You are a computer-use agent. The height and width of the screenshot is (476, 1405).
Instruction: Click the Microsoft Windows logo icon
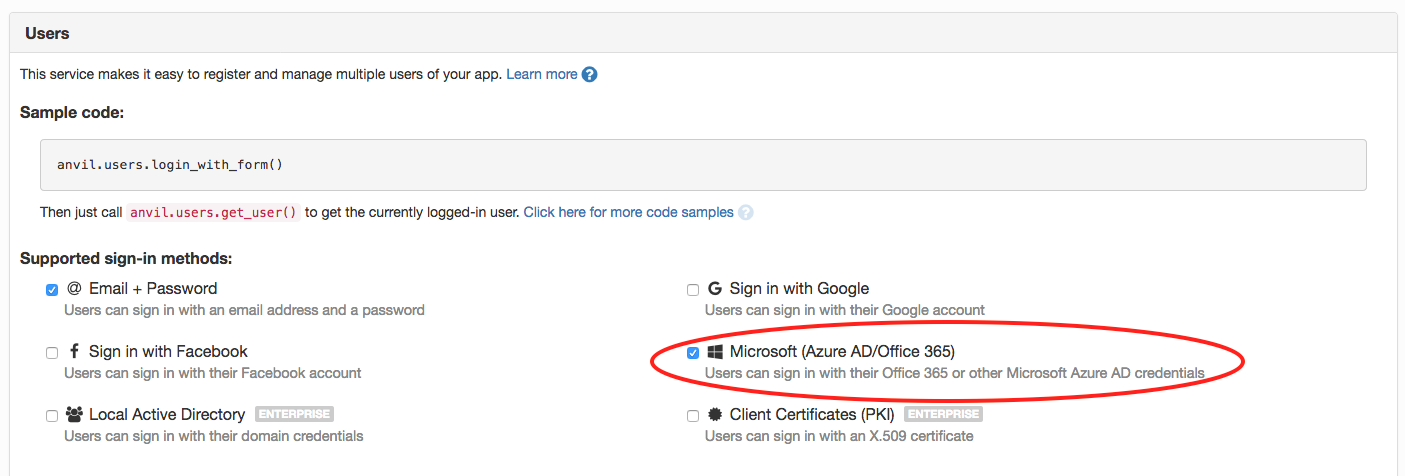pos(715,352)
